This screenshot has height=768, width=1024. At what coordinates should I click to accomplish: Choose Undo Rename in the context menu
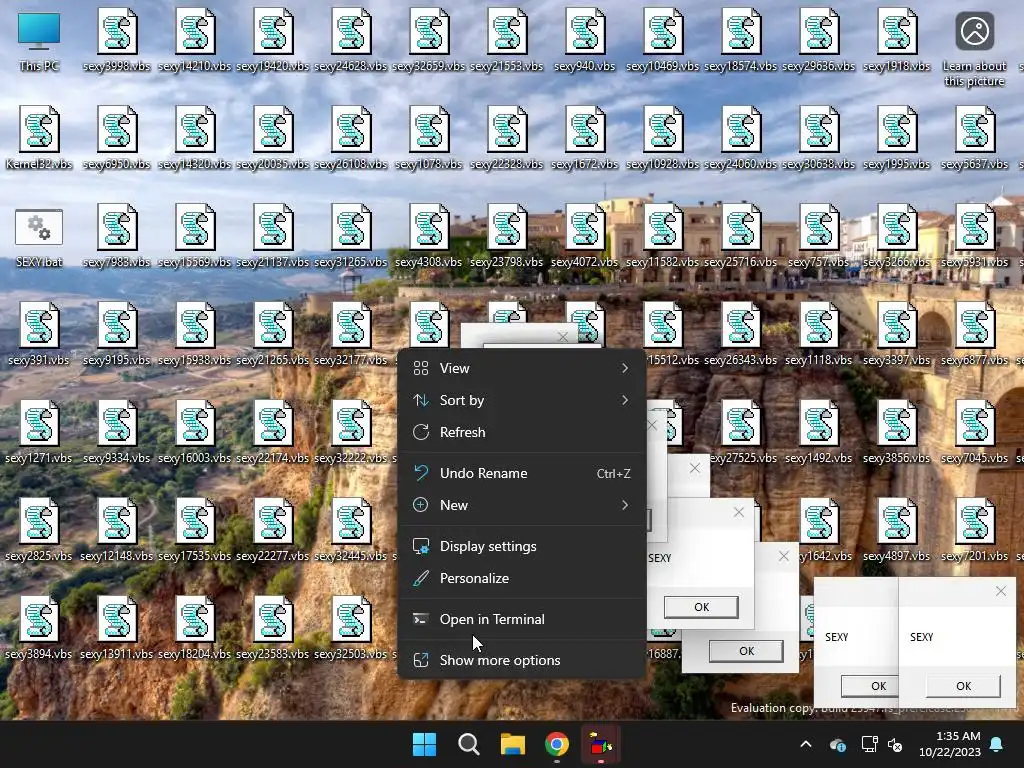click(521, 473)
